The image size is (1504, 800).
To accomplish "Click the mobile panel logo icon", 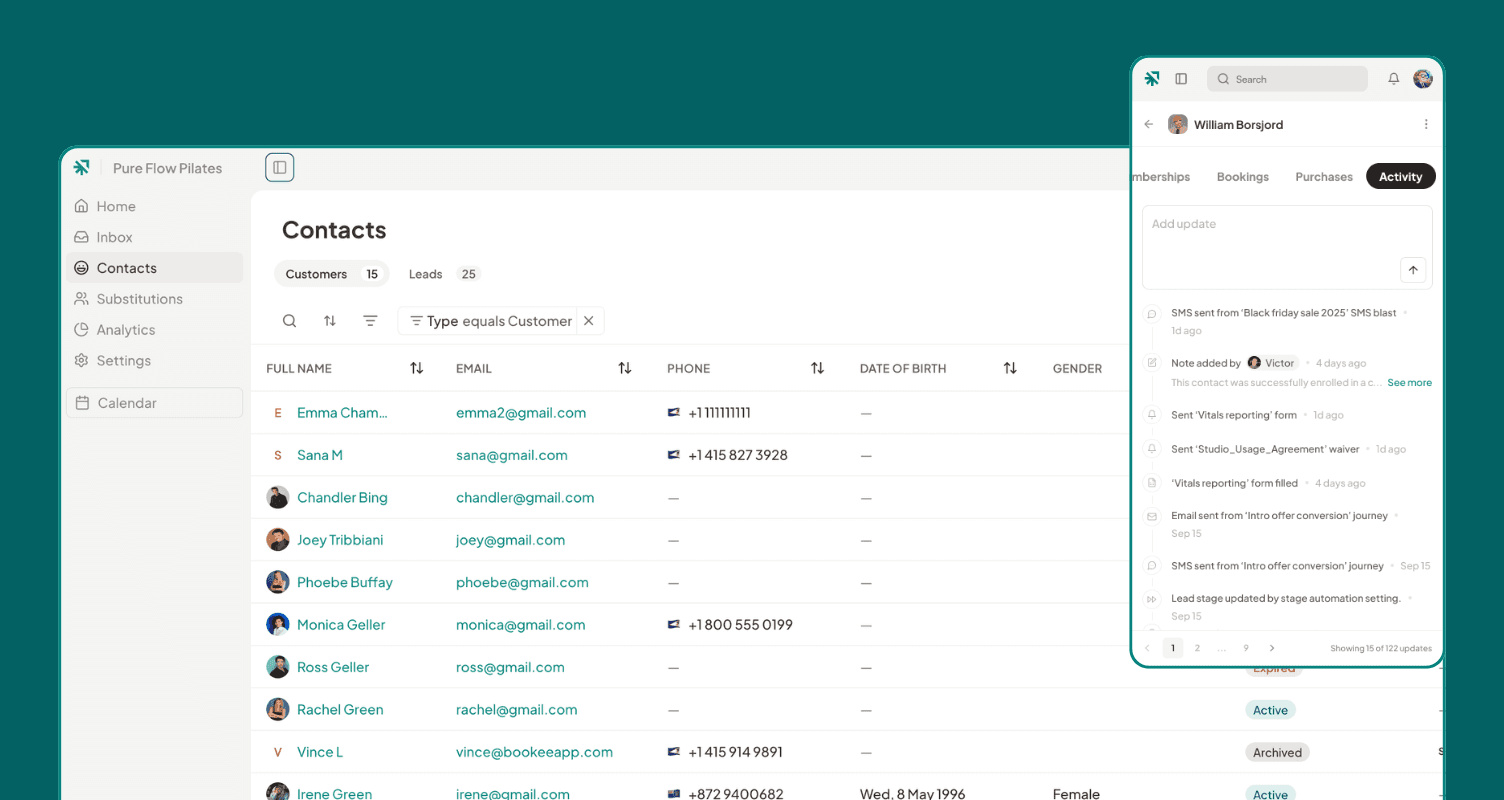I will point(1152,79).
